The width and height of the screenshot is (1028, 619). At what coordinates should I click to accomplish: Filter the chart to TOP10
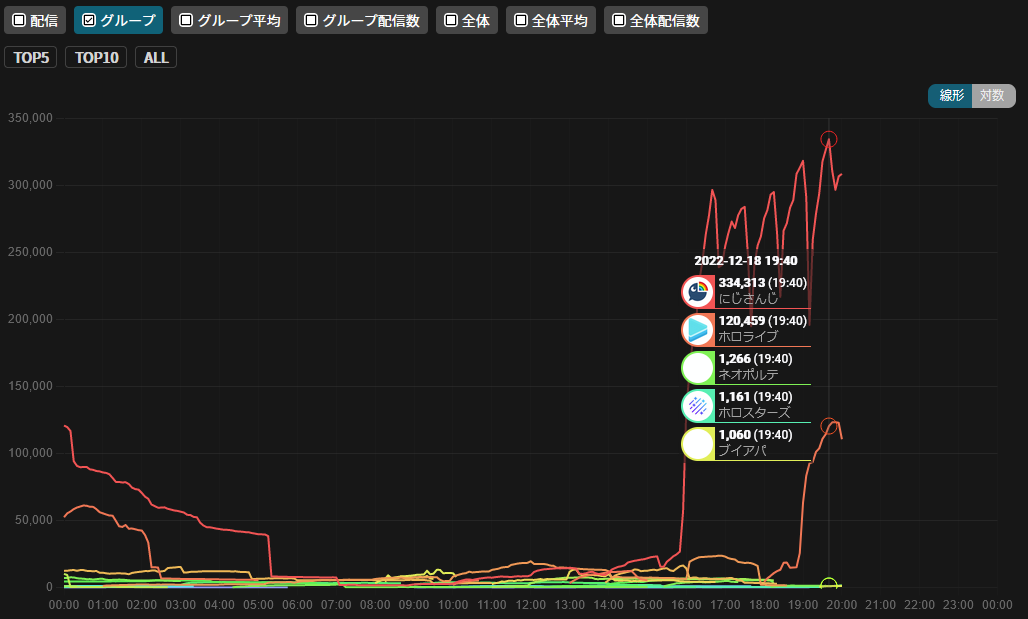tap(96, 58)
